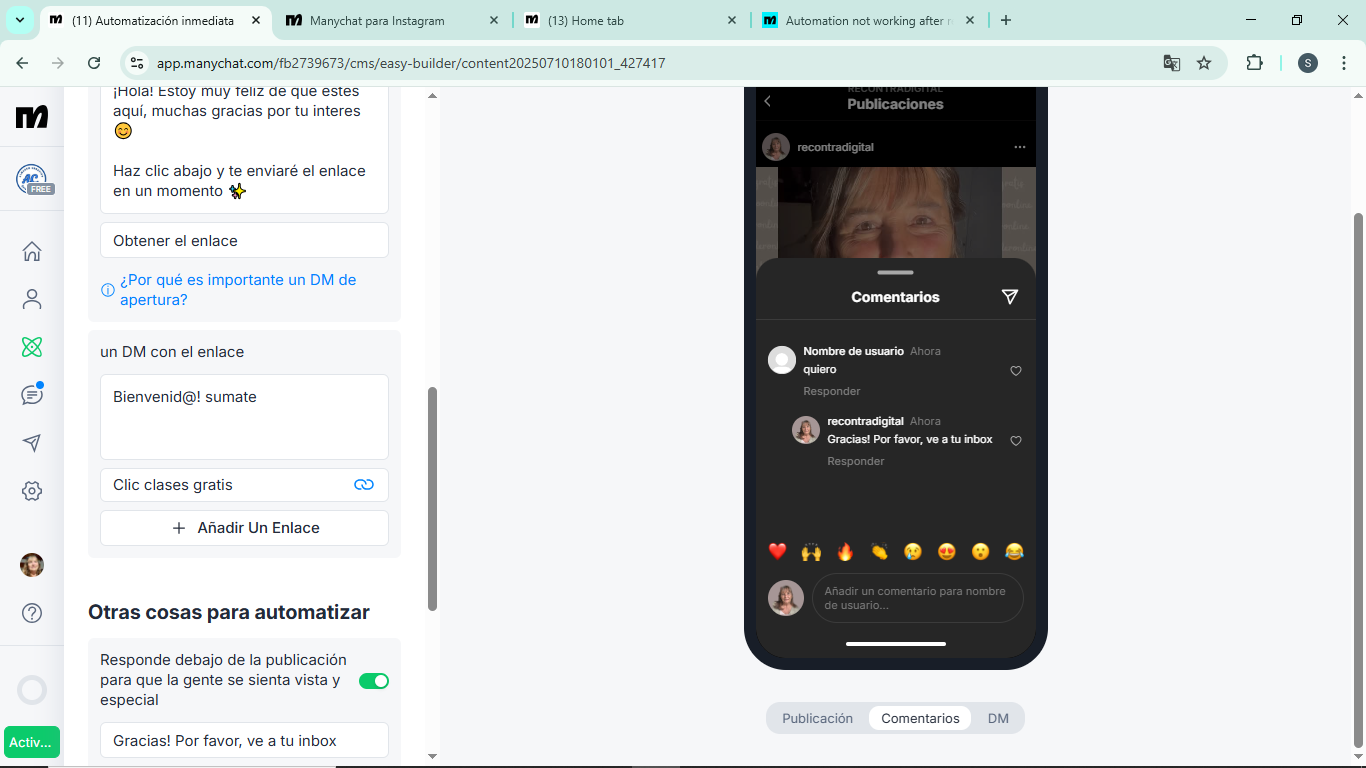Open the three-dot menu on the recontradigital post
The image size is (1366, 768).
click(1019, 147)
